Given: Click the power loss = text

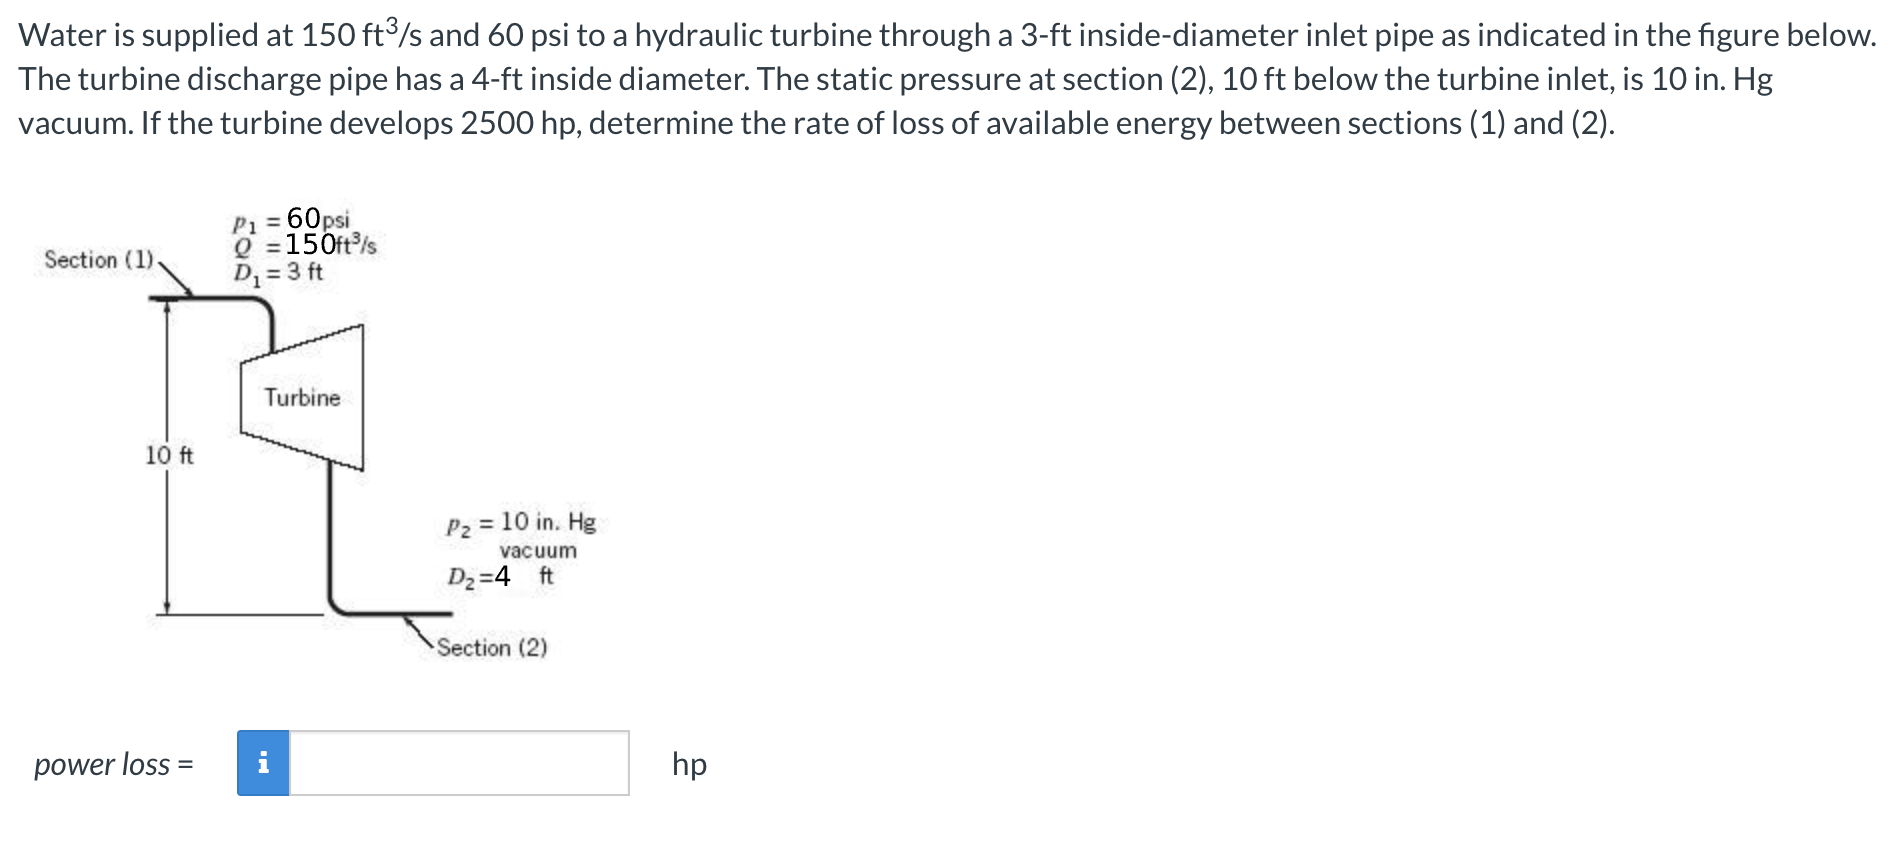Looking at the screenshot, I should coord(110,765).
